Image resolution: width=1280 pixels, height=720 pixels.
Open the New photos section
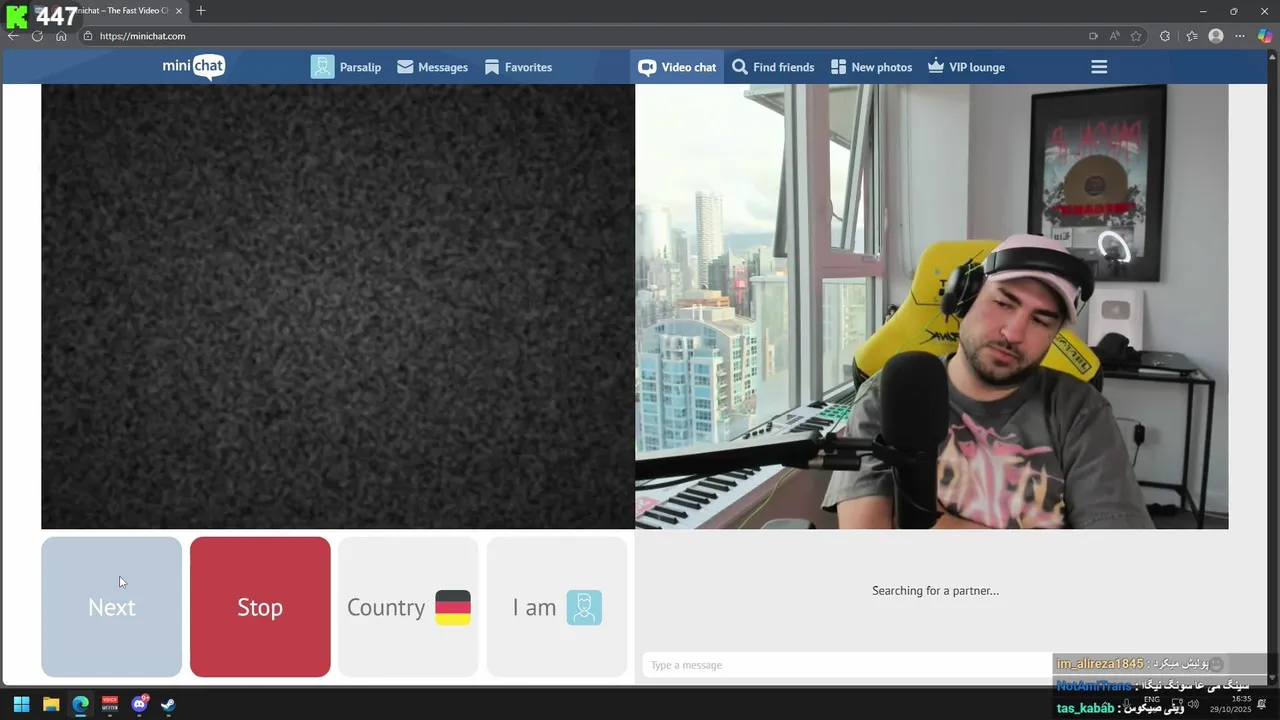(x=871, y=67)
